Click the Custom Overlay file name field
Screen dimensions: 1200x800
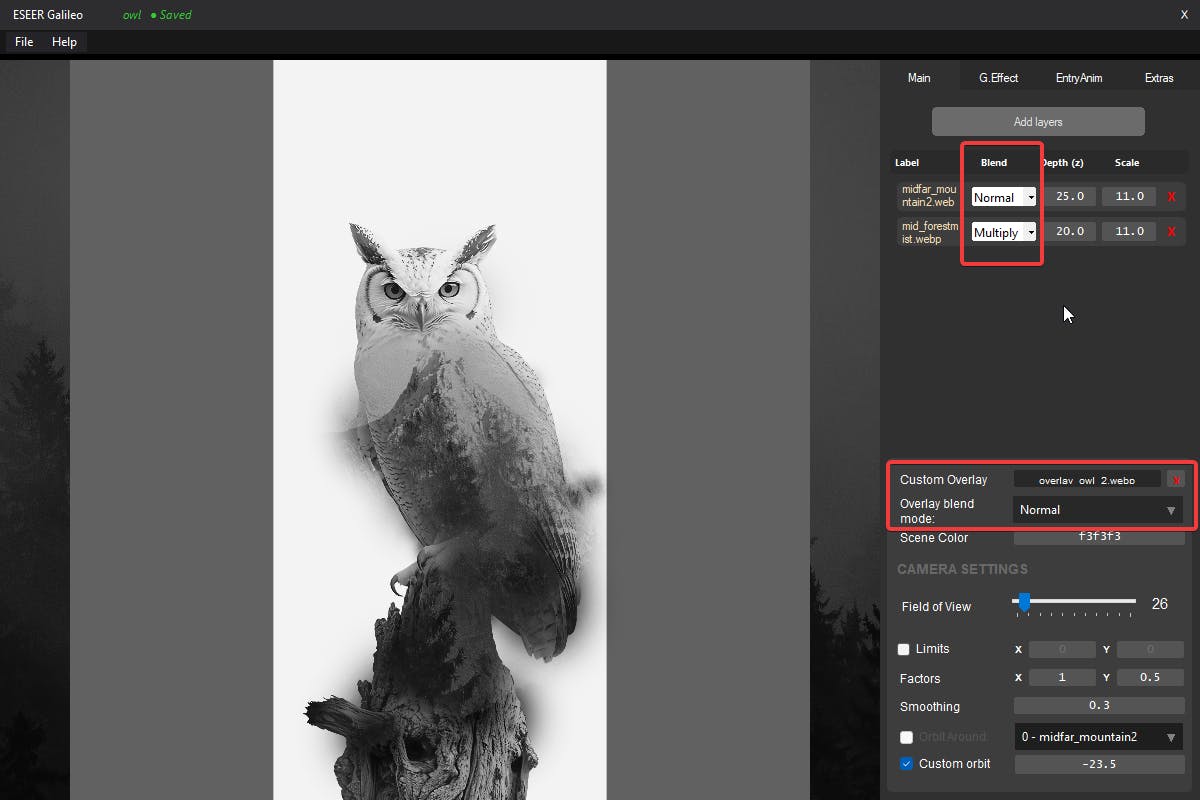(1087, 480)
